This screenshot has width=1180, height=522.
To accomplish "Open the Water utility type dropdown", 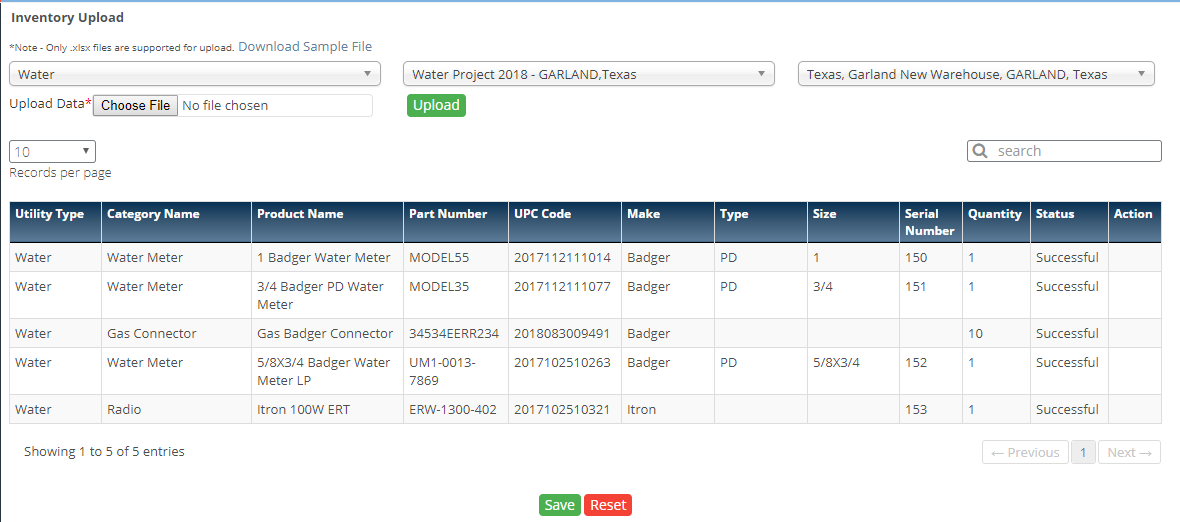I will tap(195, 74).
